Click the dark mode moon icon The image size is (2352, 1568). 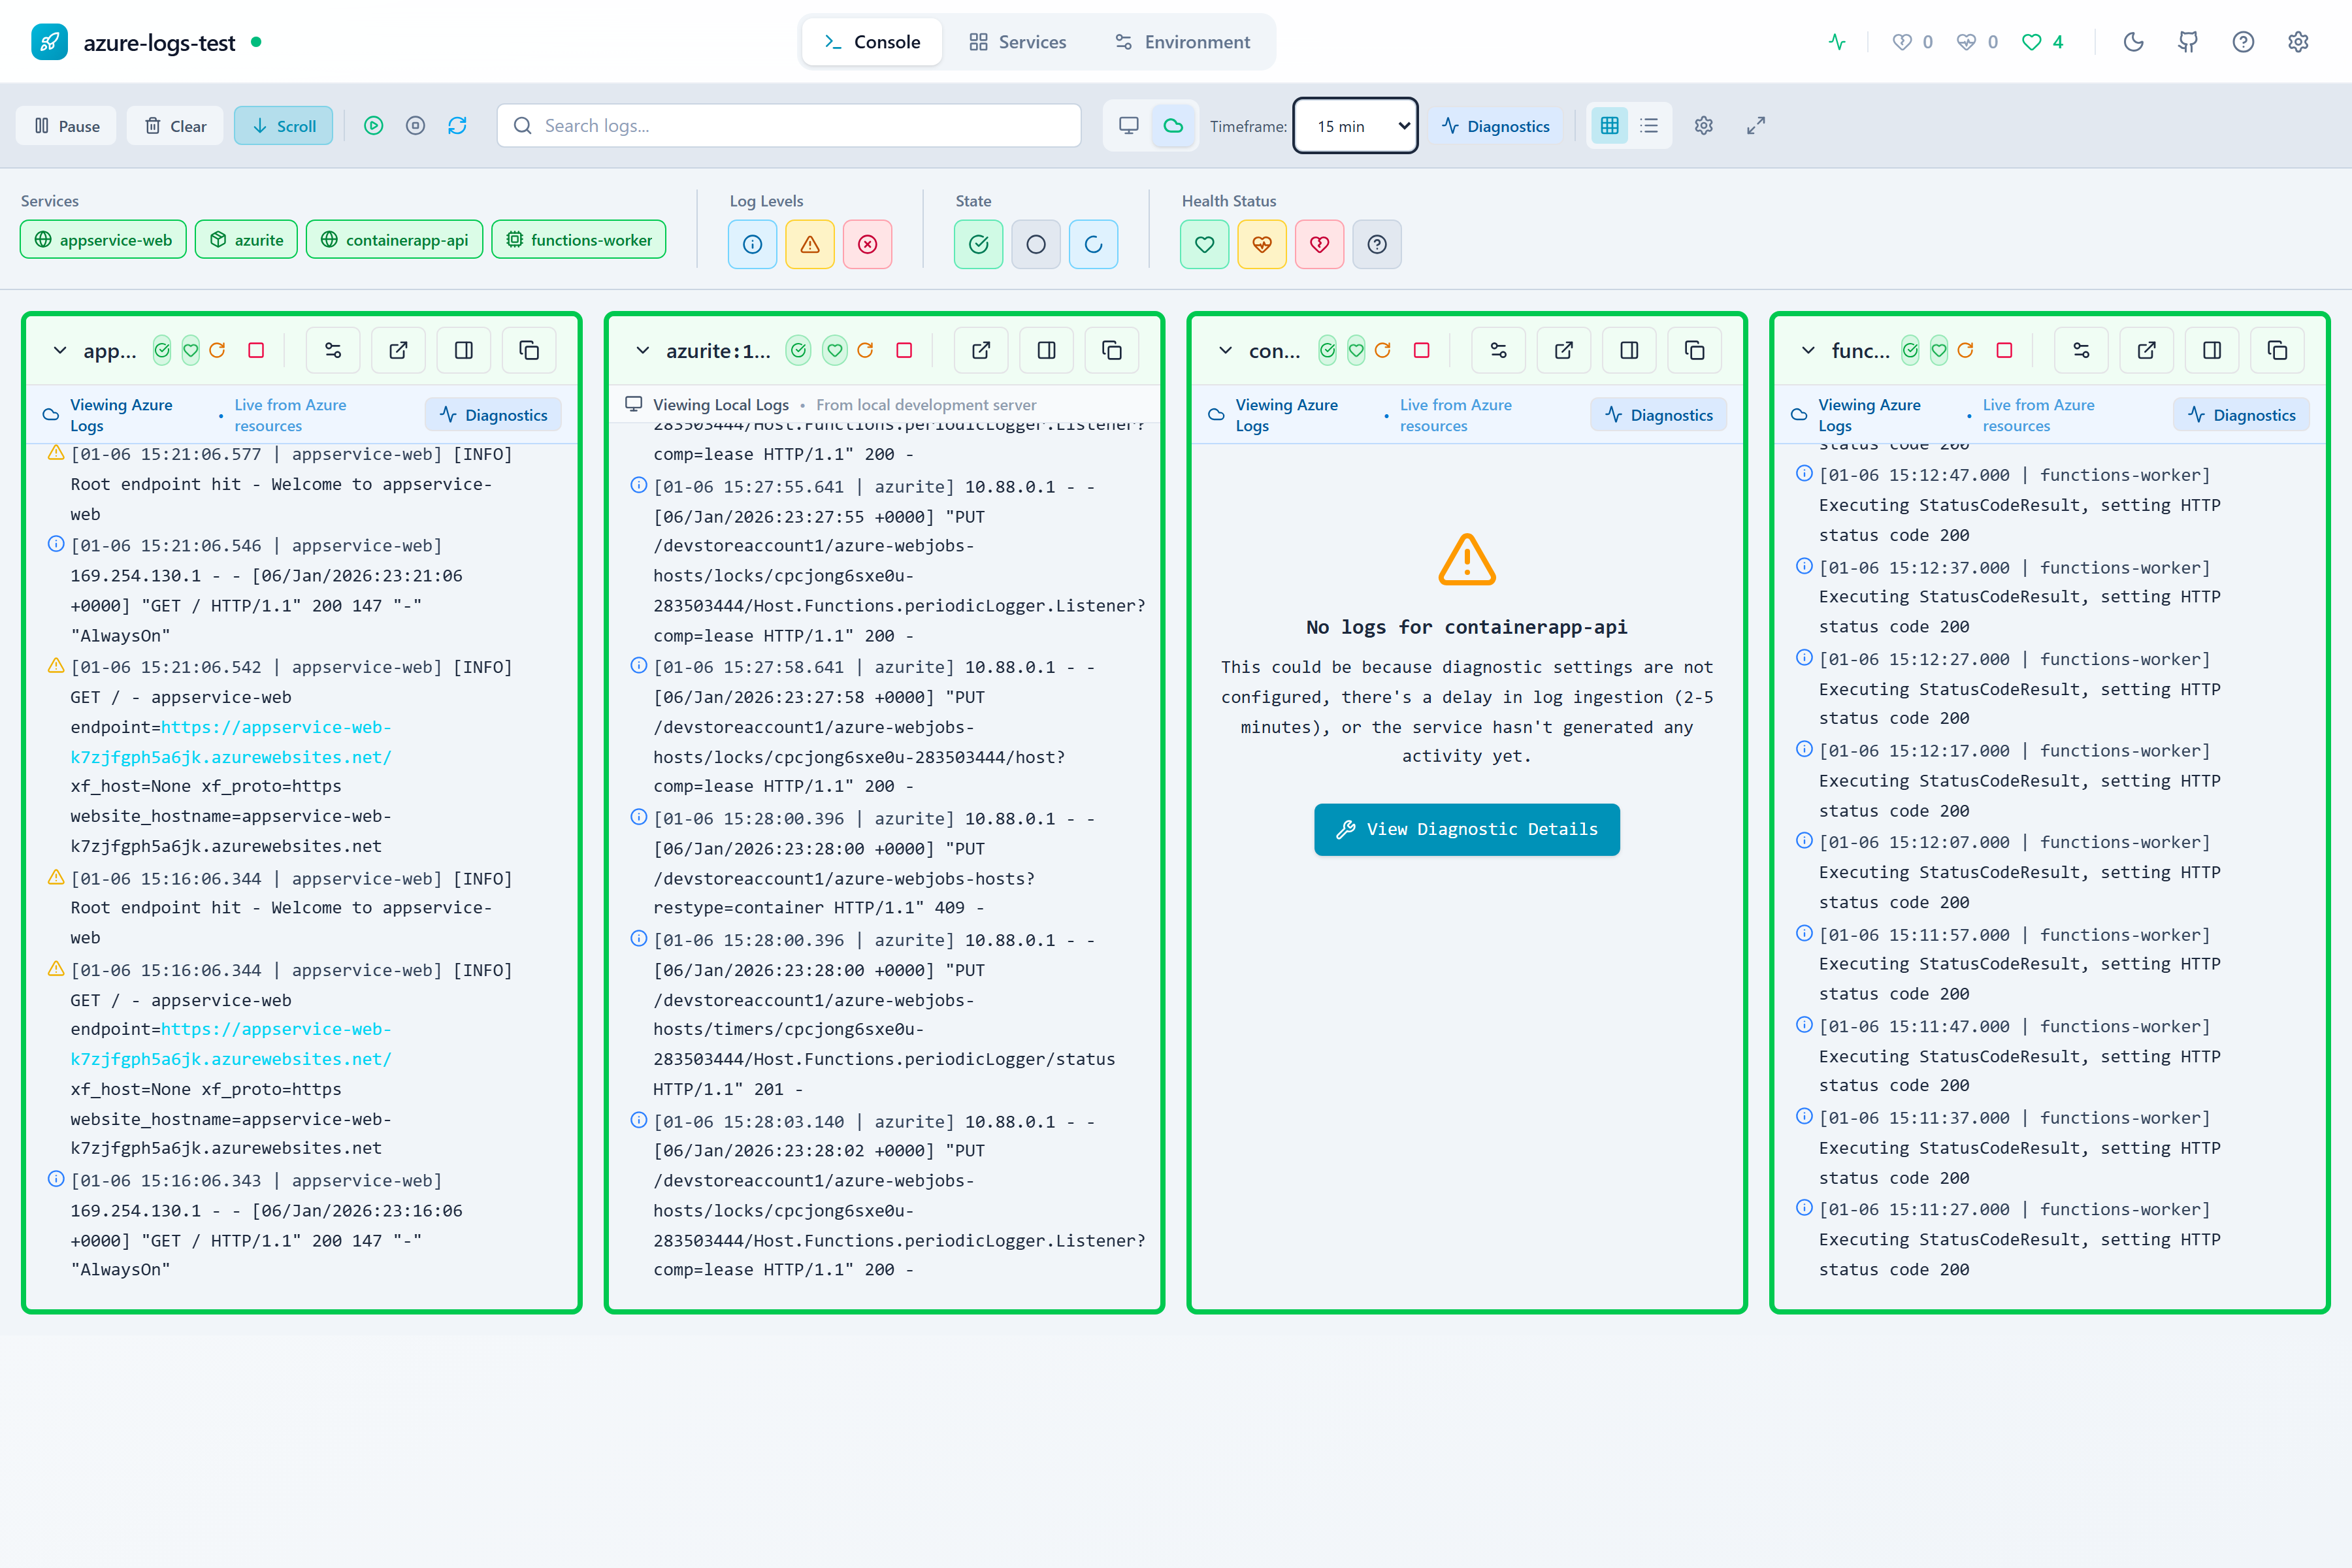(2133, 42)
